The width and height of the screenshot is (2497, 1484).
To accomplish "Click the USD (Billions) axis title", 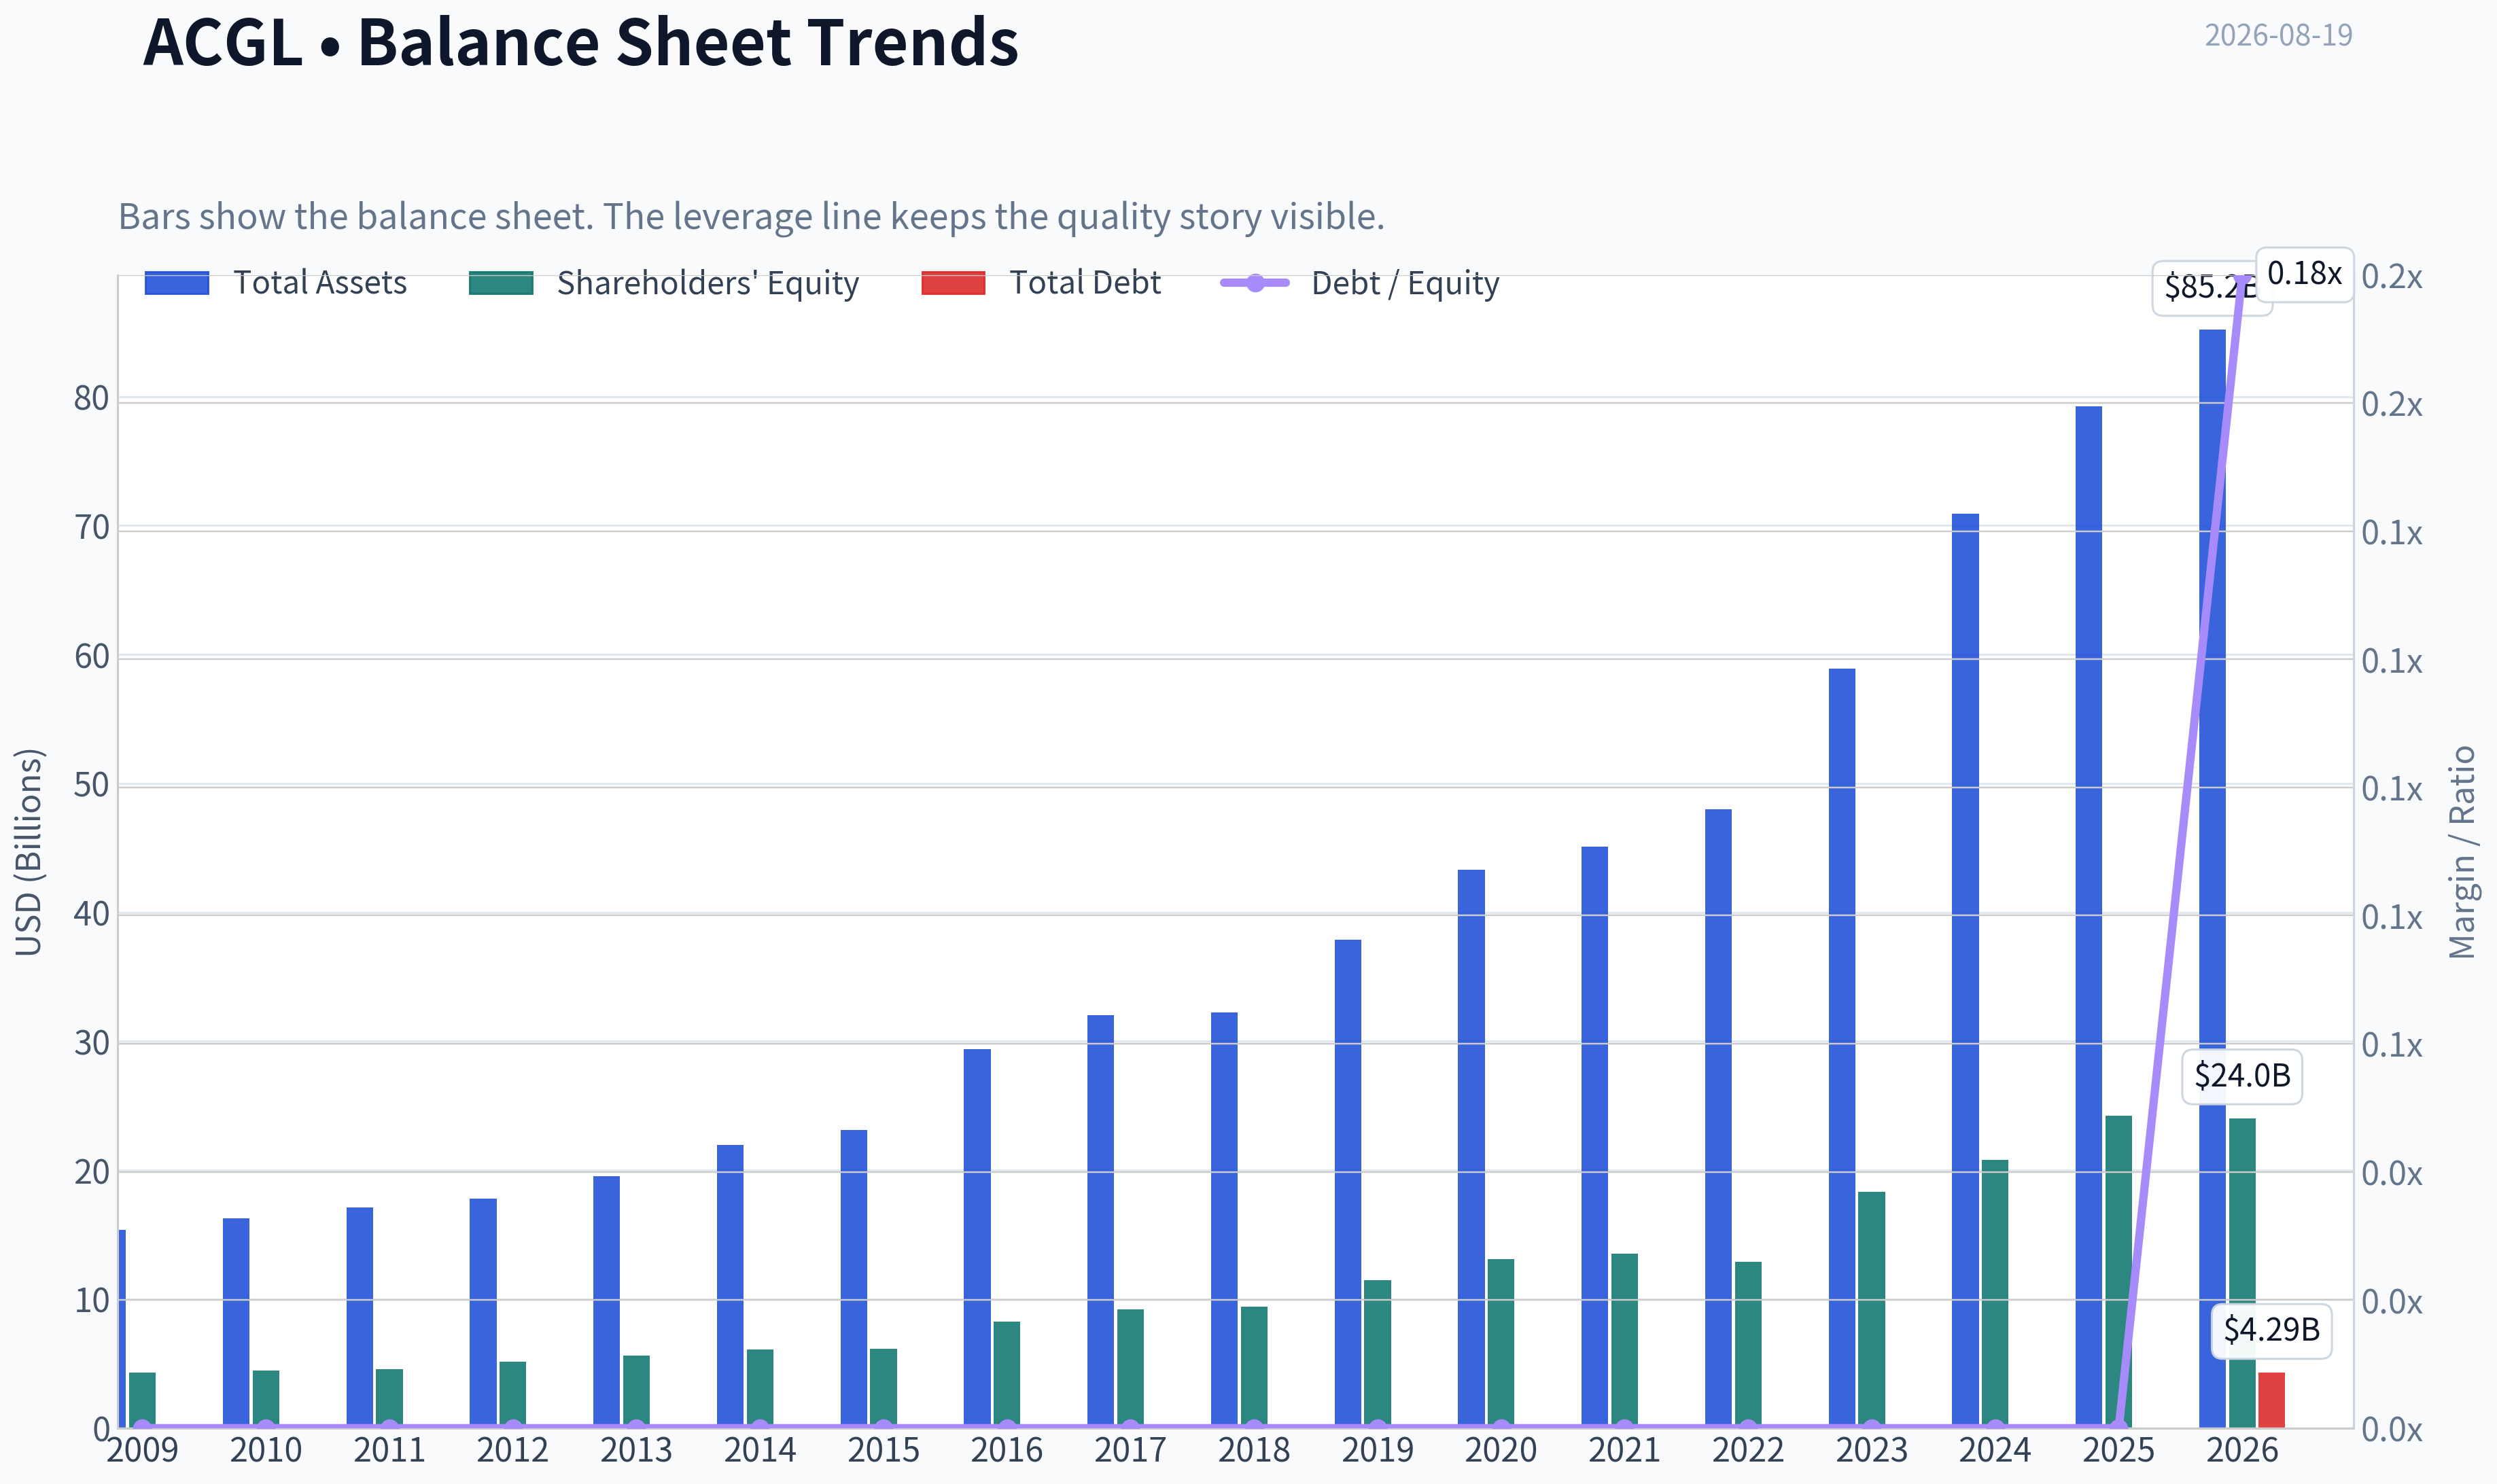I will pyautogui.click(x=29, y=852).
